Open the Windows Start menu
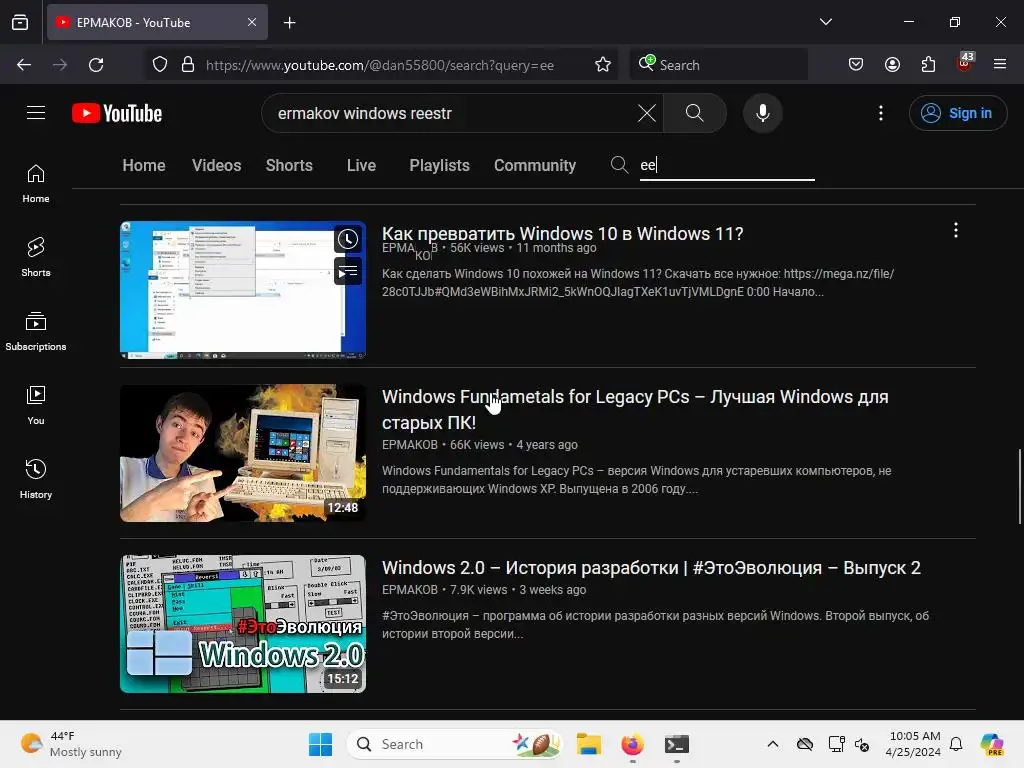The image size is (1024, 768). click(320, 744)
